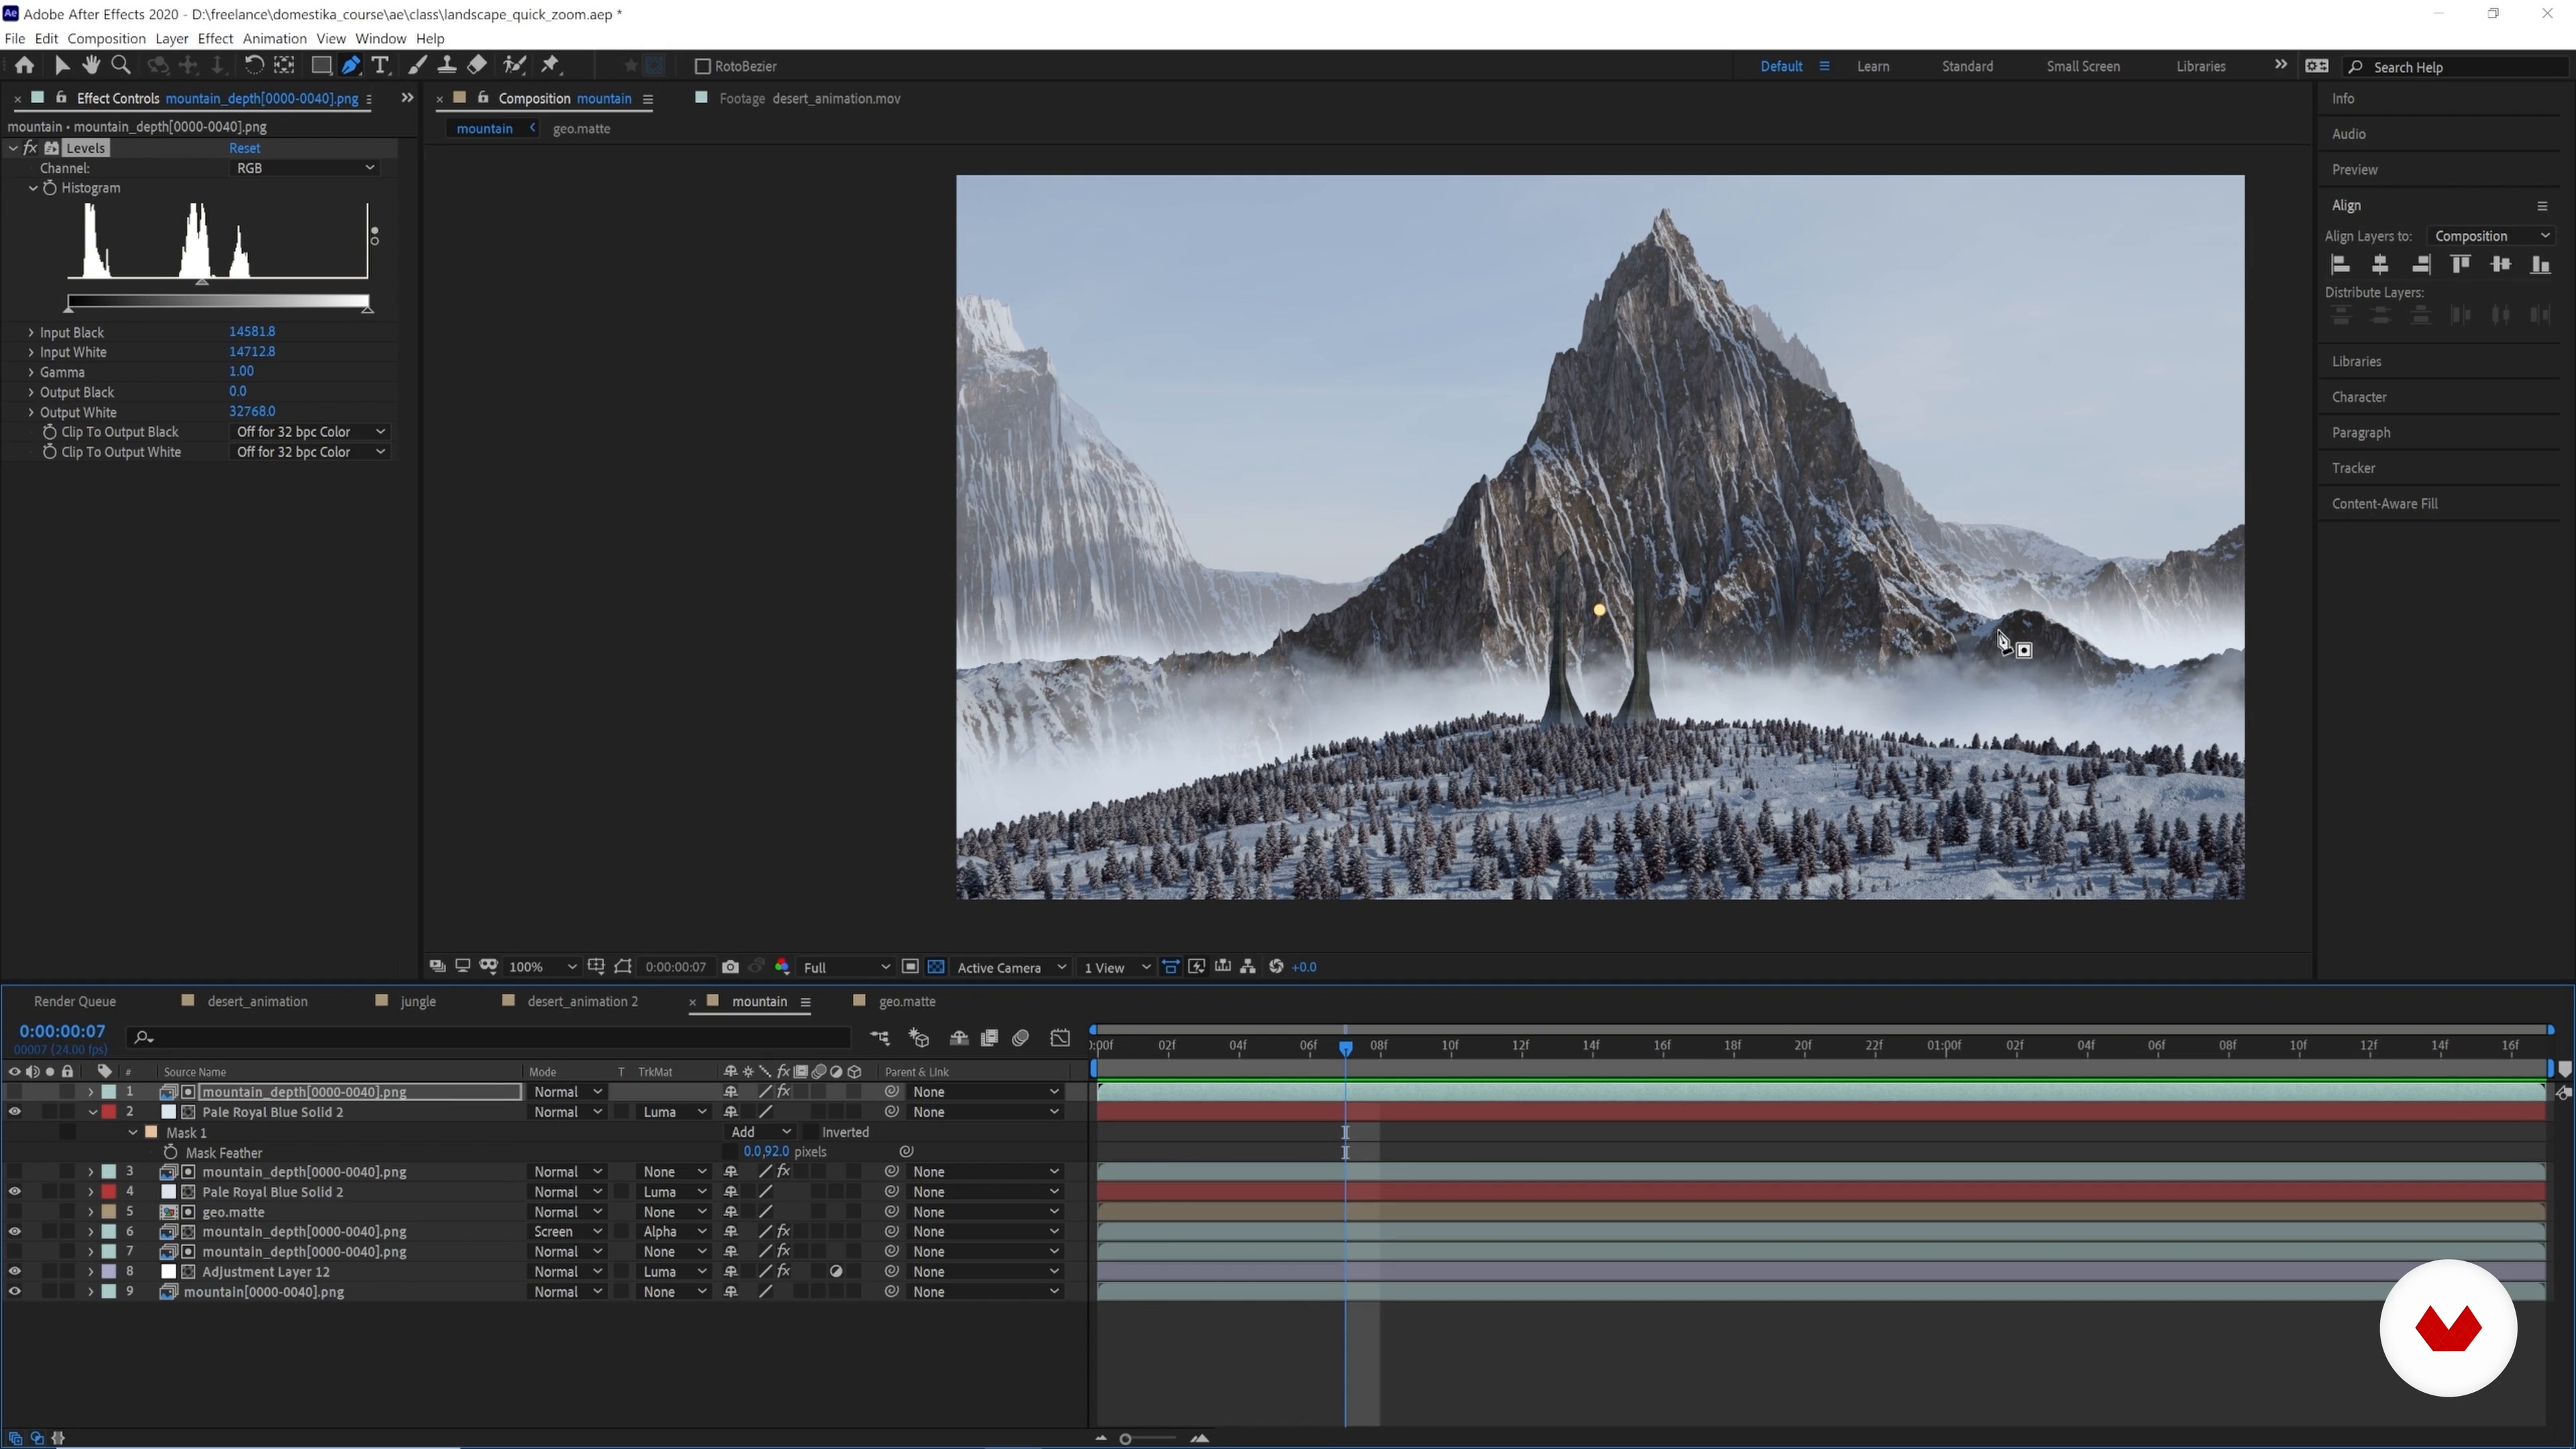The height and width of the screenshot is (1449, 2576).
Task: Select the Brush tool
Action: point(418,65)
